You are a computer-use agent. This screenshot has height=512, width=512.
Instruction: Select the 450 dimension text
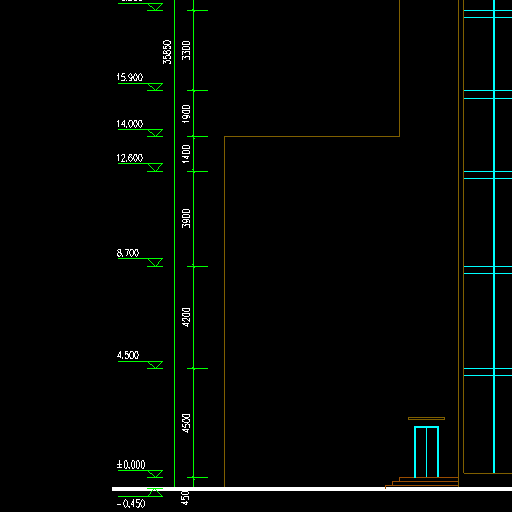[185, 498]
